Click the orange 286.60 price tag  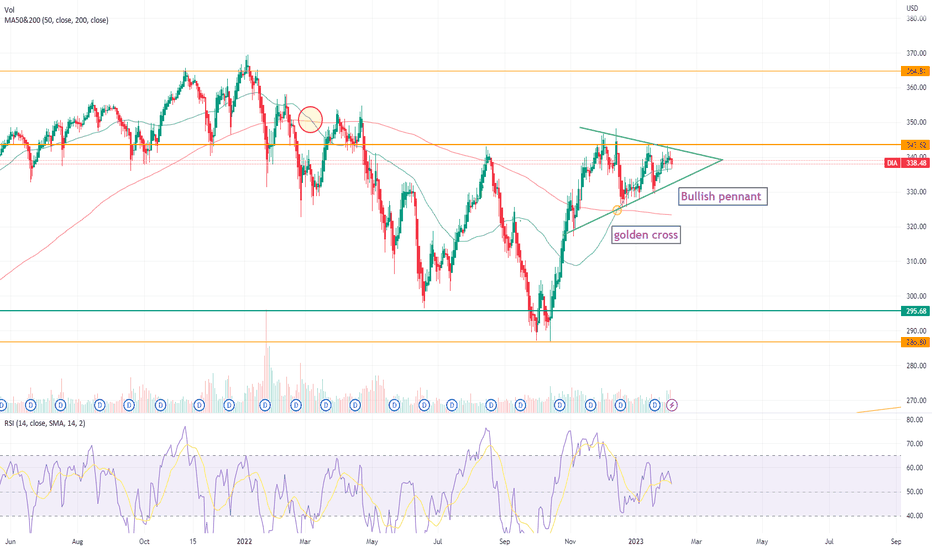point(915,342)
